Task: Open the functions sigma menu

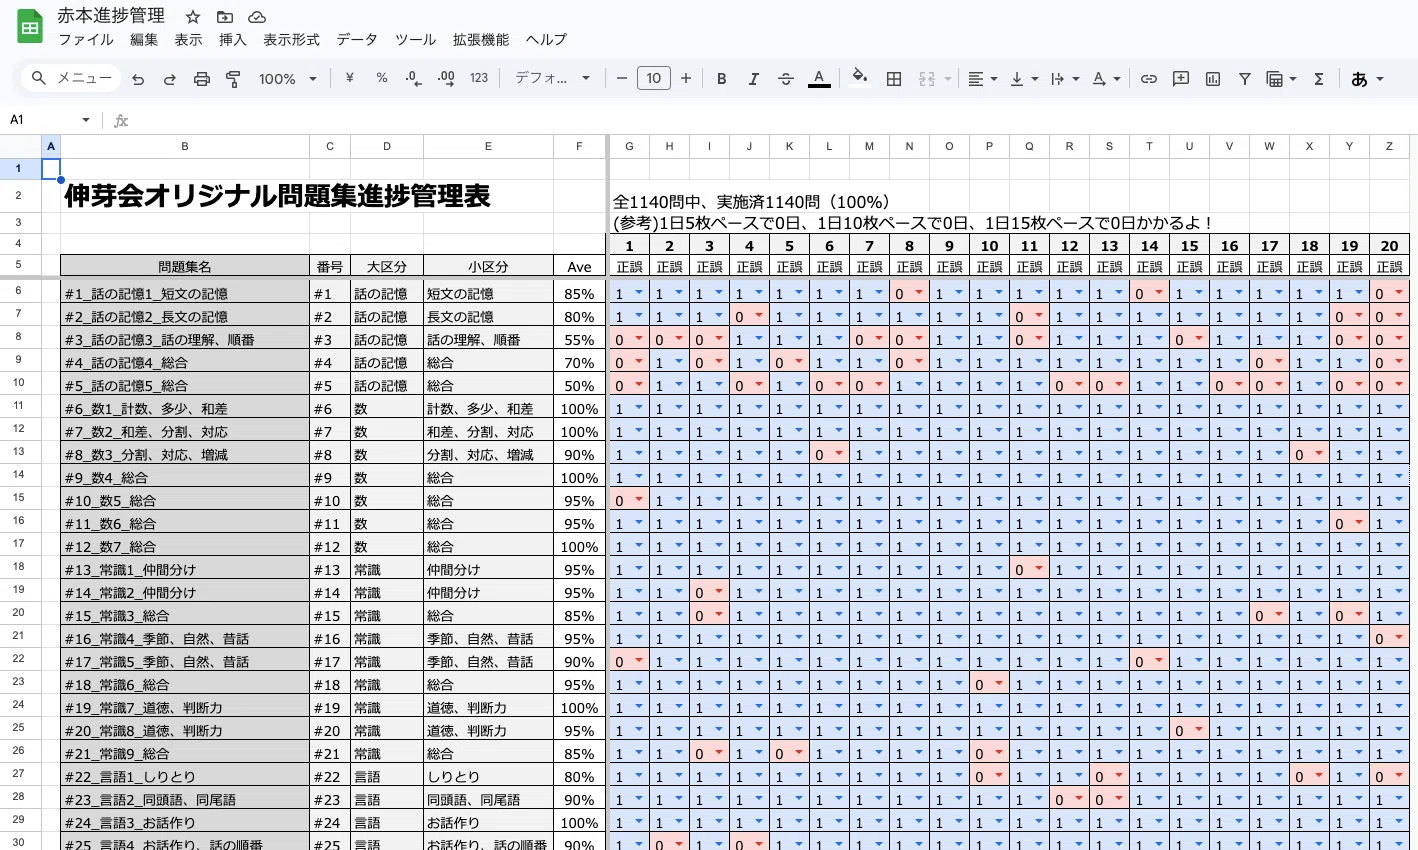Action: pyautogui.click(x=1319, y=78)
